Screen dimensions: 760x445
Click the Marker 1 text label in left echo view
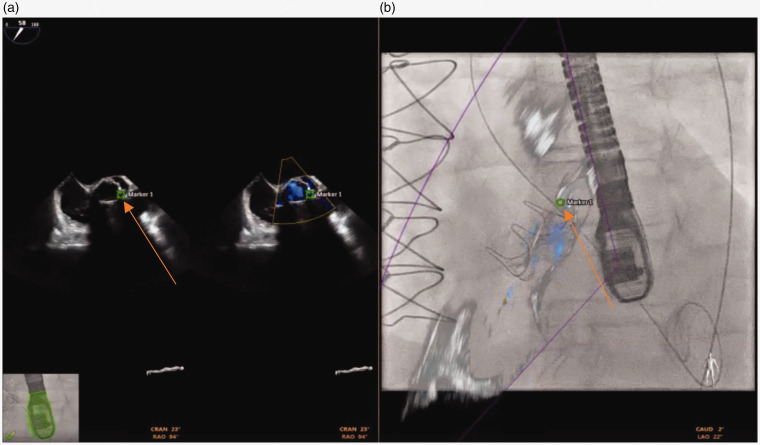pos(141,195)
